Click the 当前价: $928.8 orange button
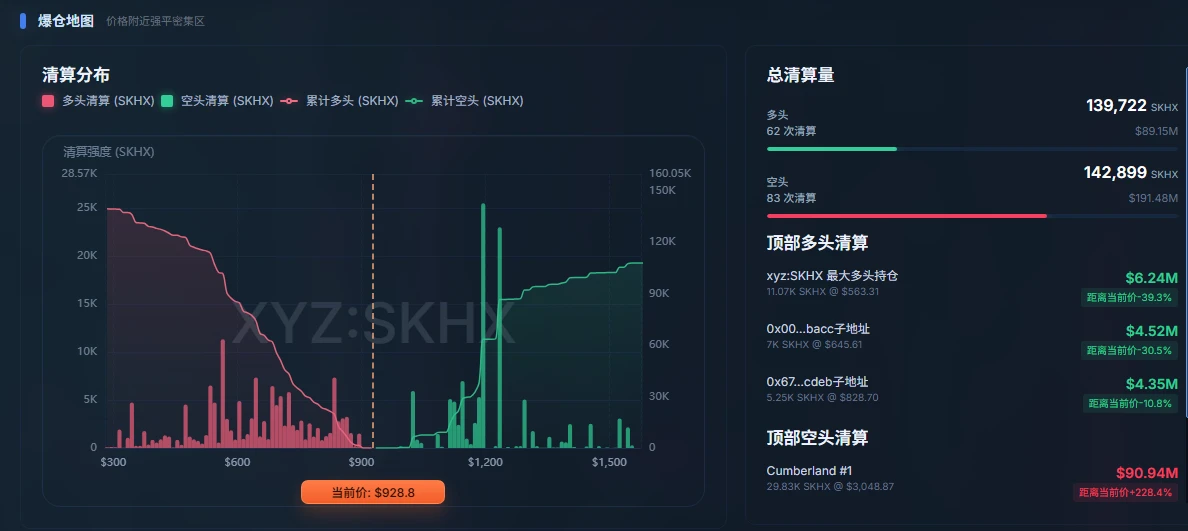Screen dimensions: 1188x531 (373, 492)
